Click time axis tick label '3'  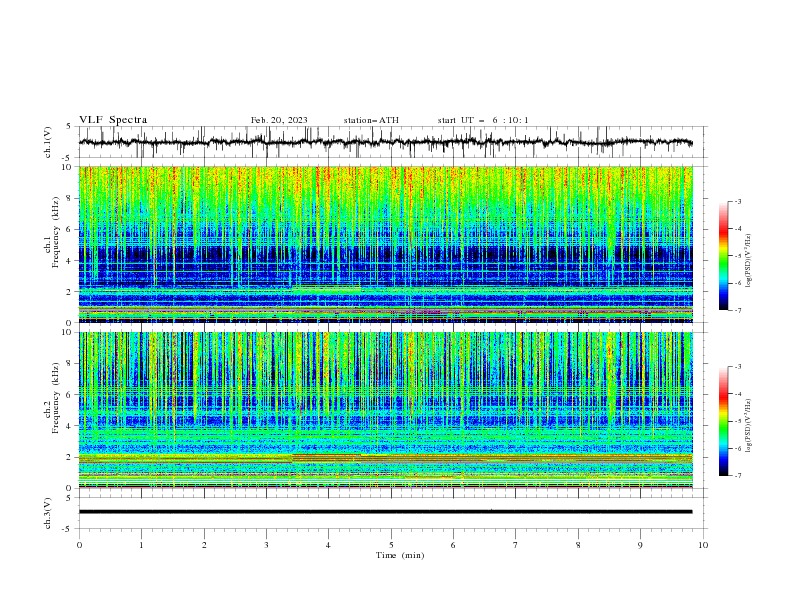click(266, 545)
